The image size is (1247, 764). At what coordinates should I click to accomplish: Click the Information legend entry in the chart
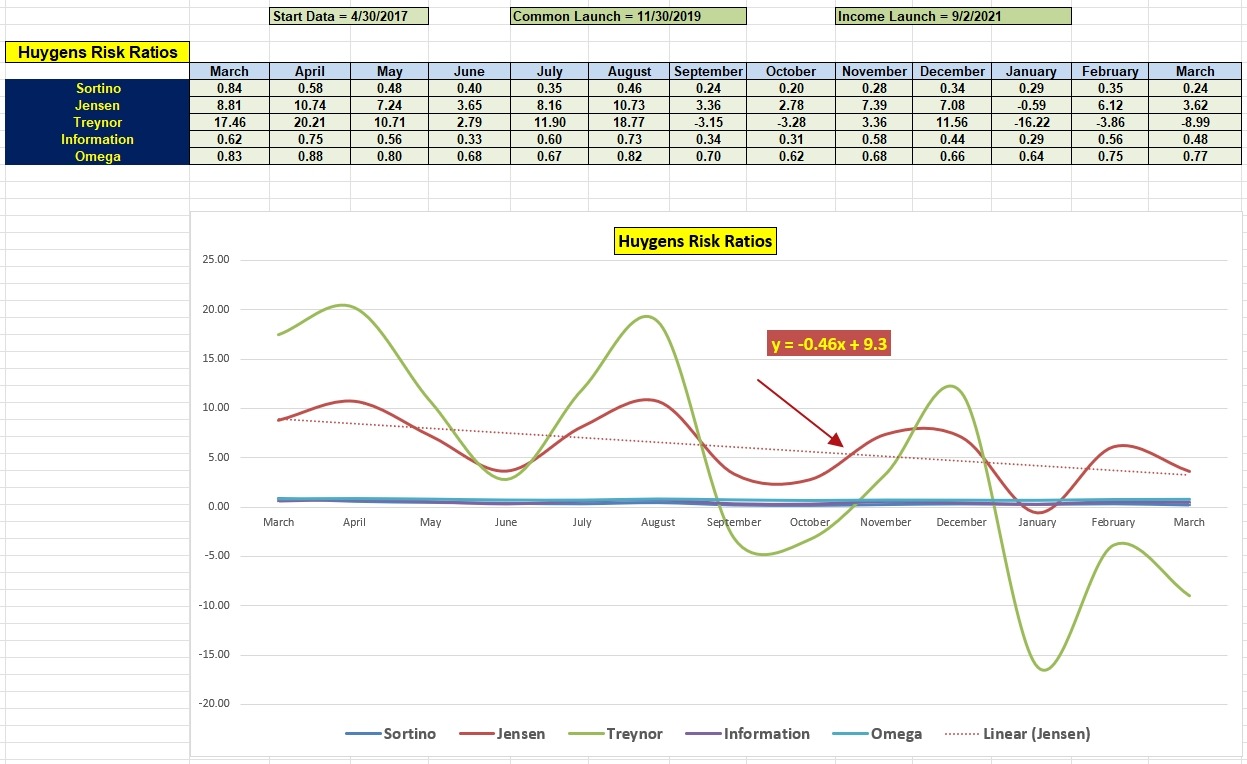(748, 734)
